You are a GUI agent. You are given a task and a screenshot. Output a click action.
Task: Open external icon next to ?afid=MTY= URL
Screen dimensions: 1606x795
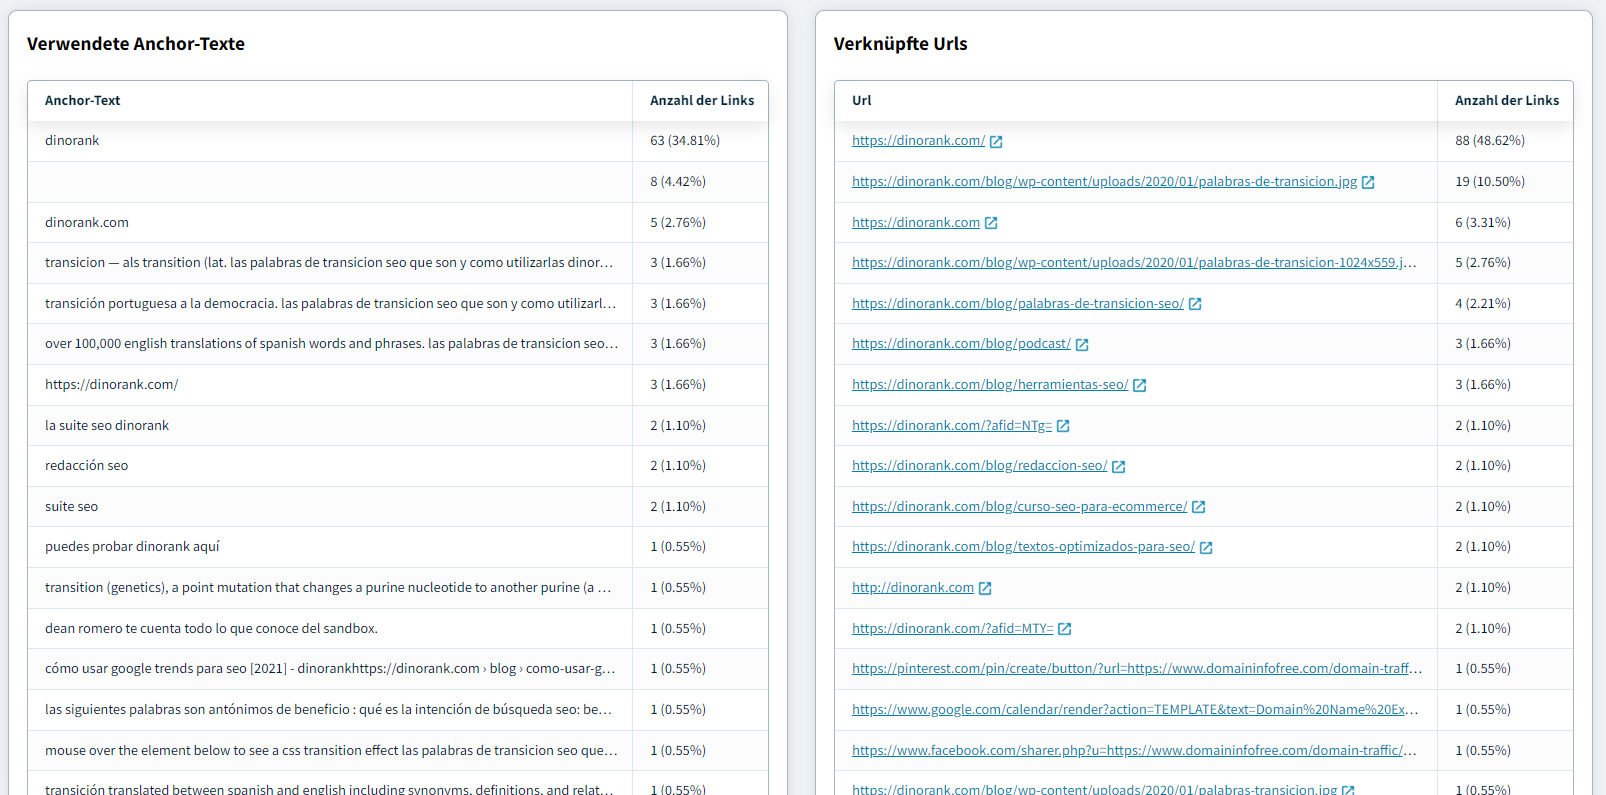tap(1064, 629)
